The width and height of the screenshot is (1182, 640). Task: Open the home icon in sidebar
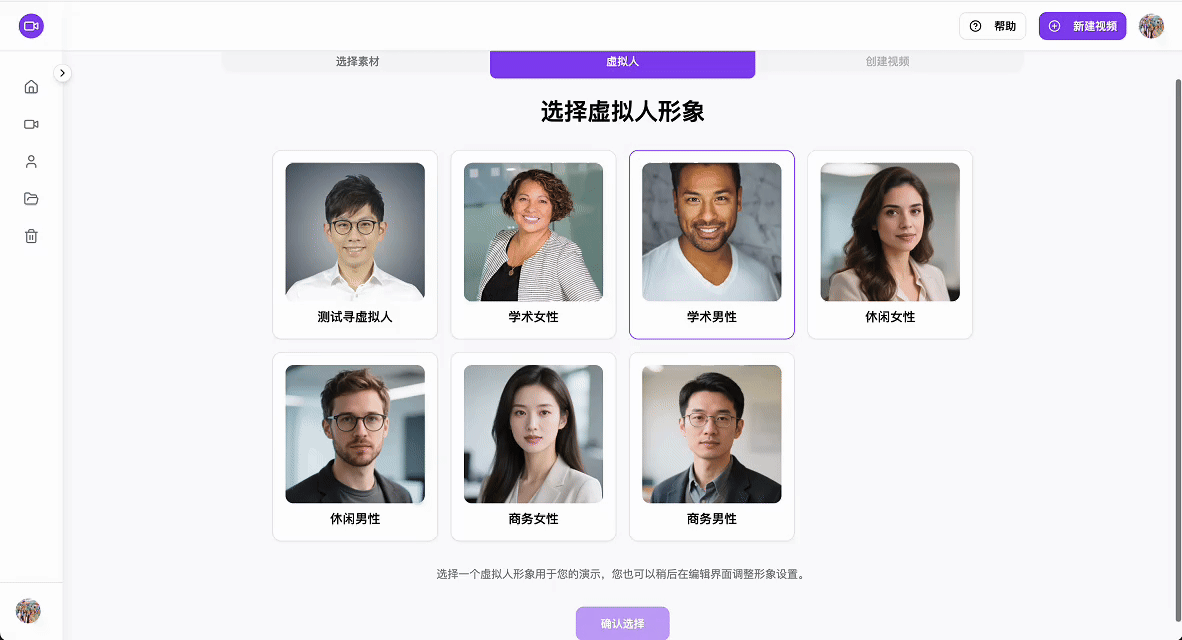click(x=31, y=87)
